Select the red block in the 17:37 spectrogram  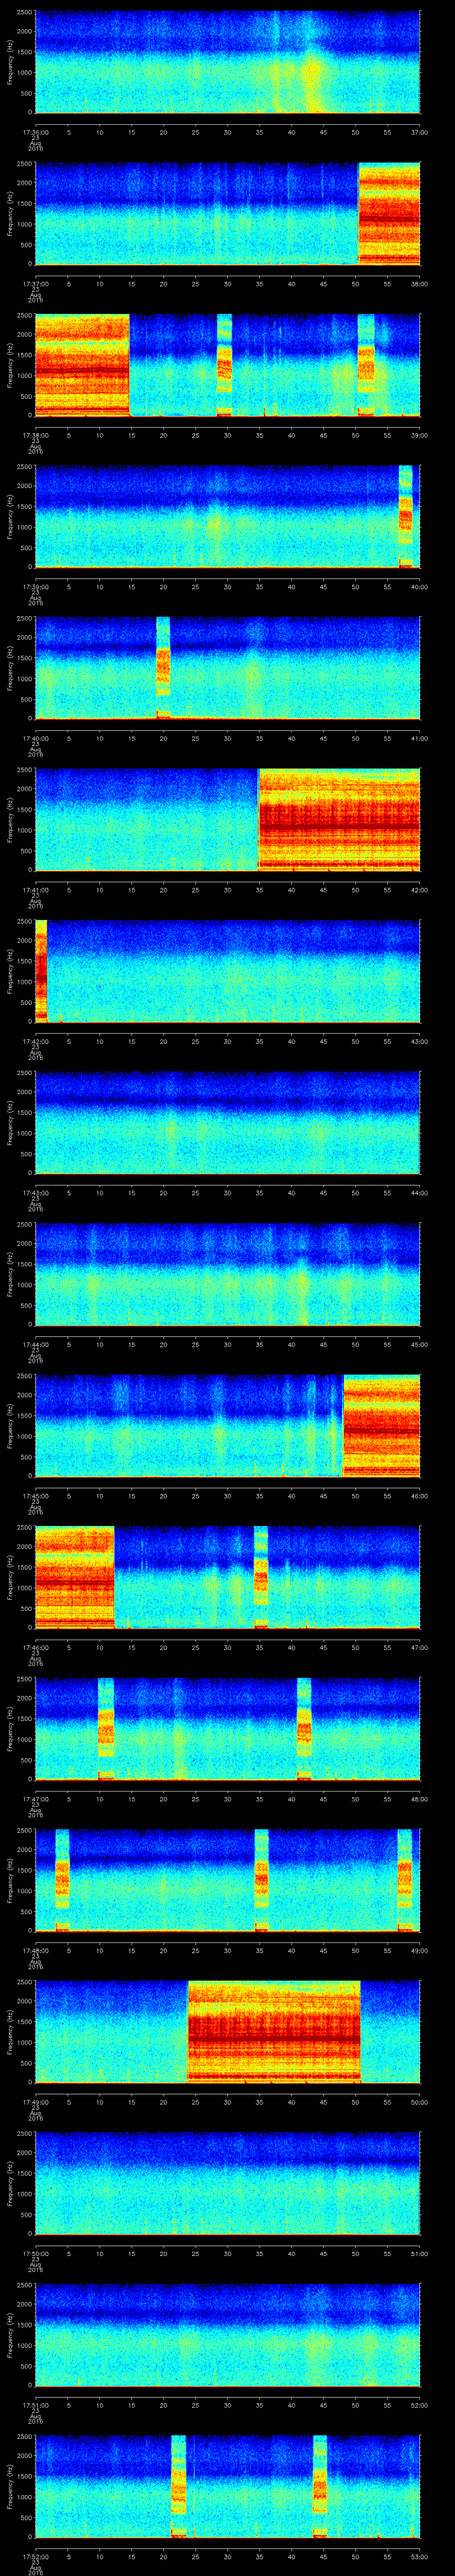389,214
